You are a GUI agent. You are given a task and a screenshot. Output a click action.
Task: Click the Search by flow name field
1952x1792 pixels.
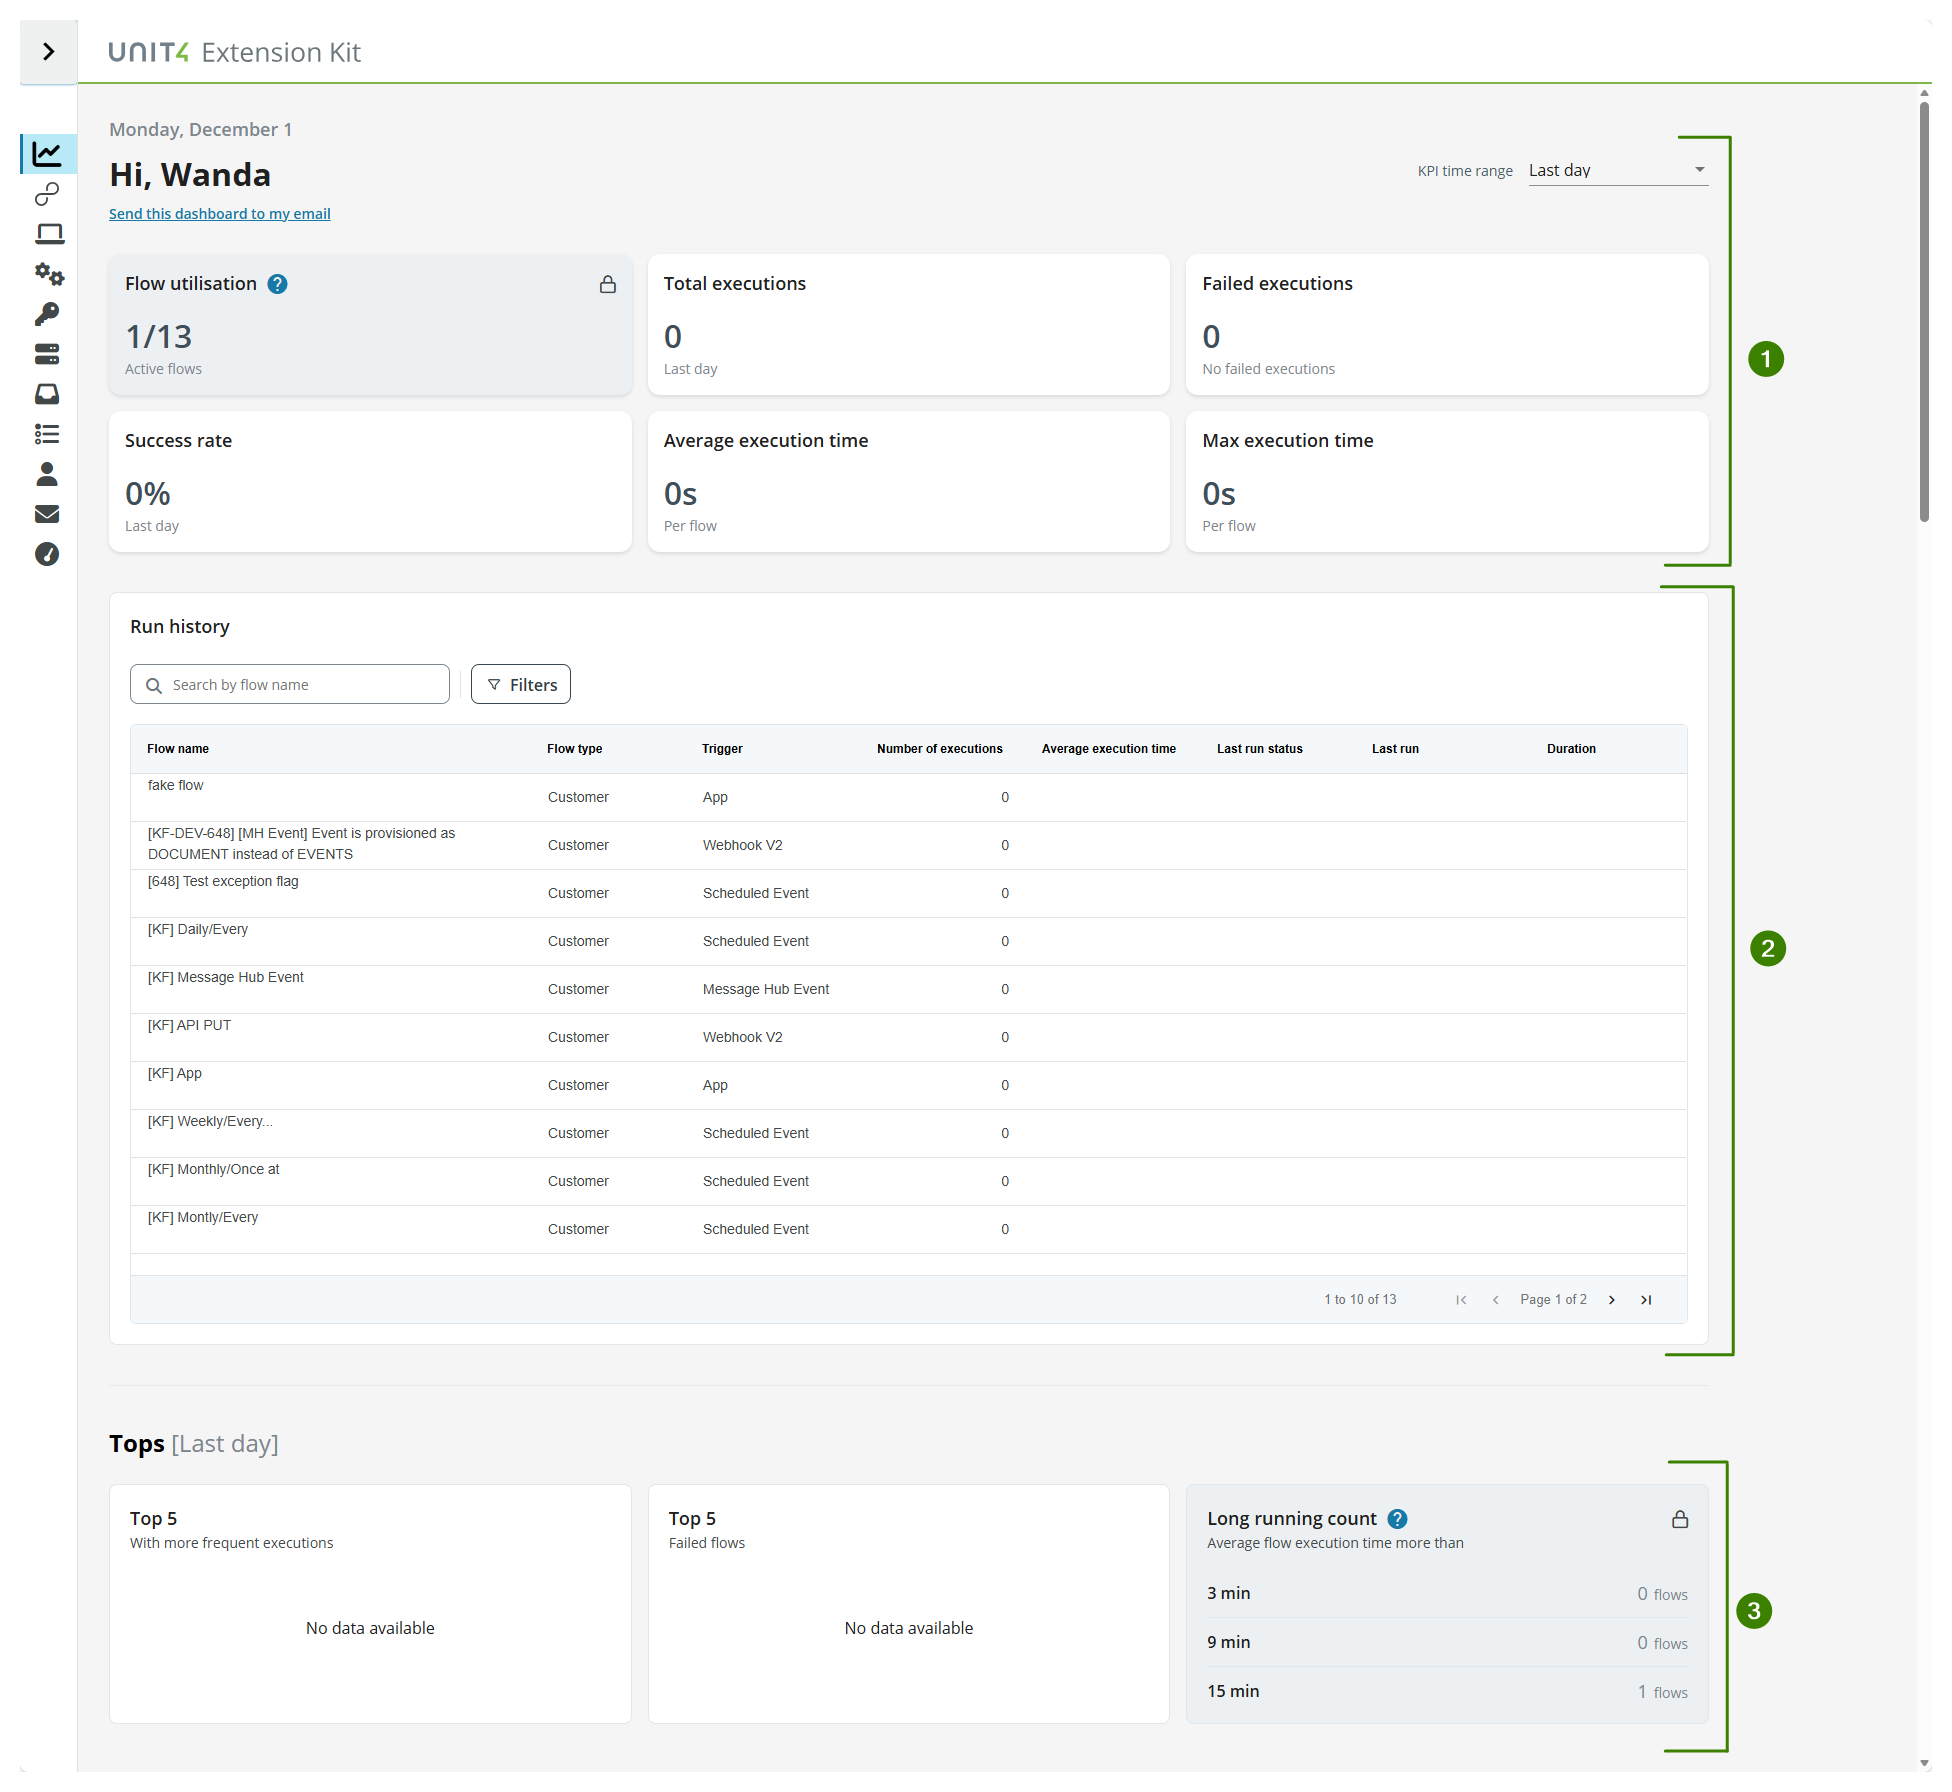pos(289,684)
